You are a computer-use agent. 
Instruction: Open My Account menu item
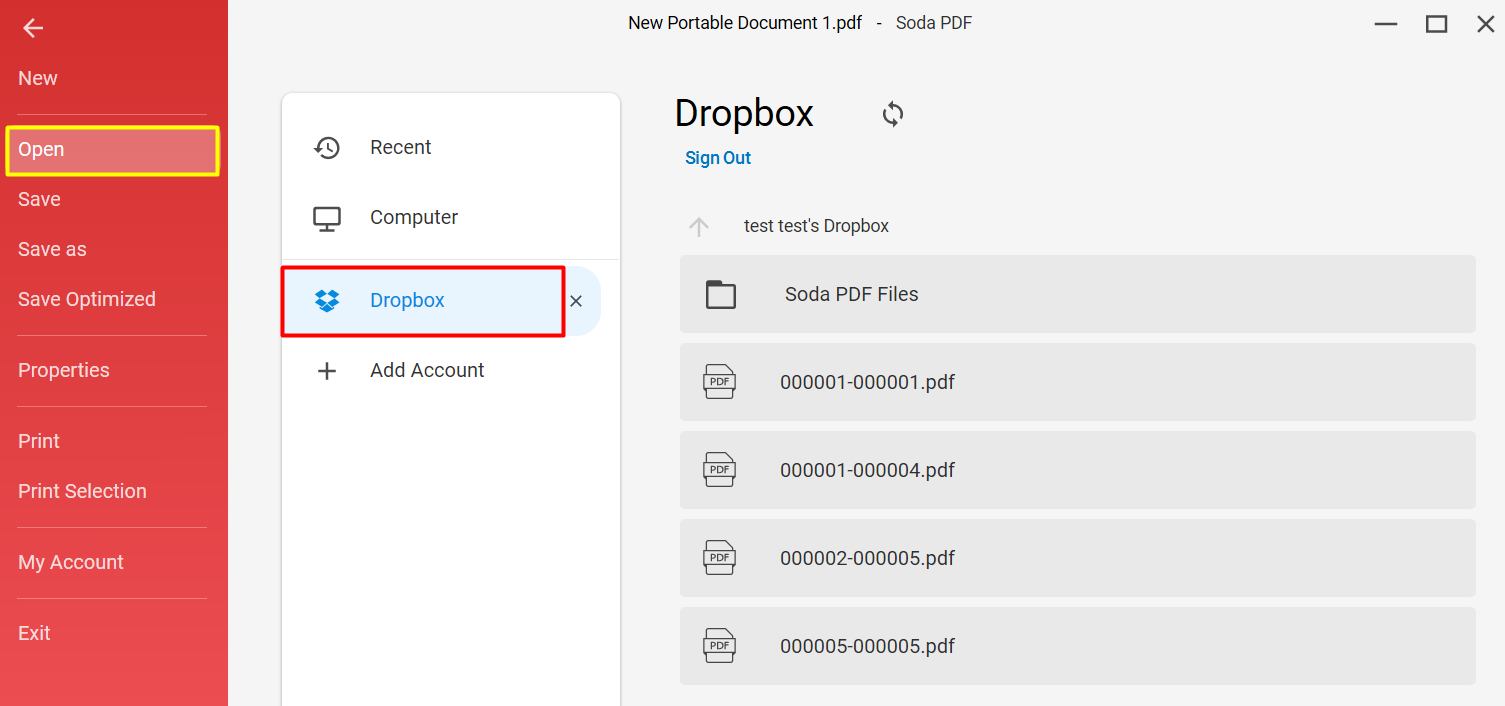[71, 562]
